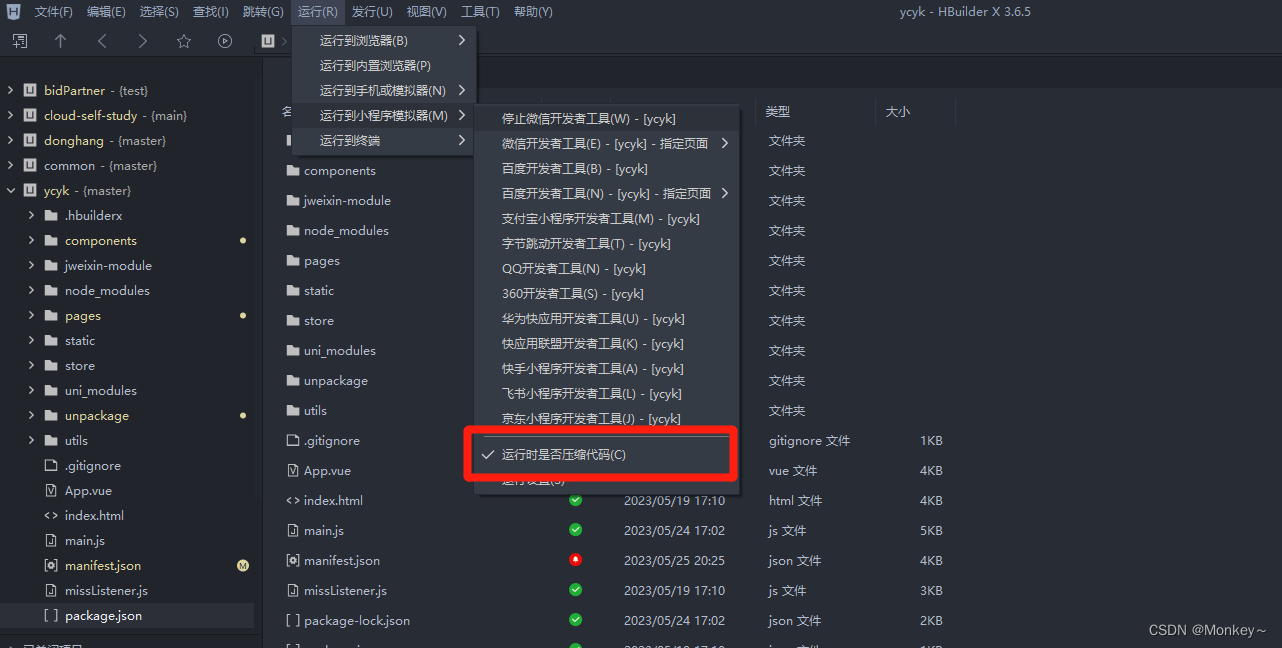Expand the .hbuilderx folder in tree
This screenshot has width=1282, height=648.
point(31,215)
